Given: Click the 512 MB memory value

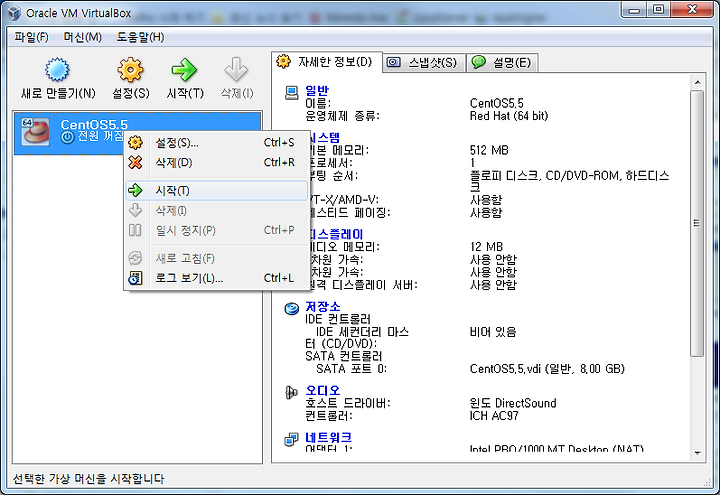Looking at the screenshot, I should tap(489, 150).
